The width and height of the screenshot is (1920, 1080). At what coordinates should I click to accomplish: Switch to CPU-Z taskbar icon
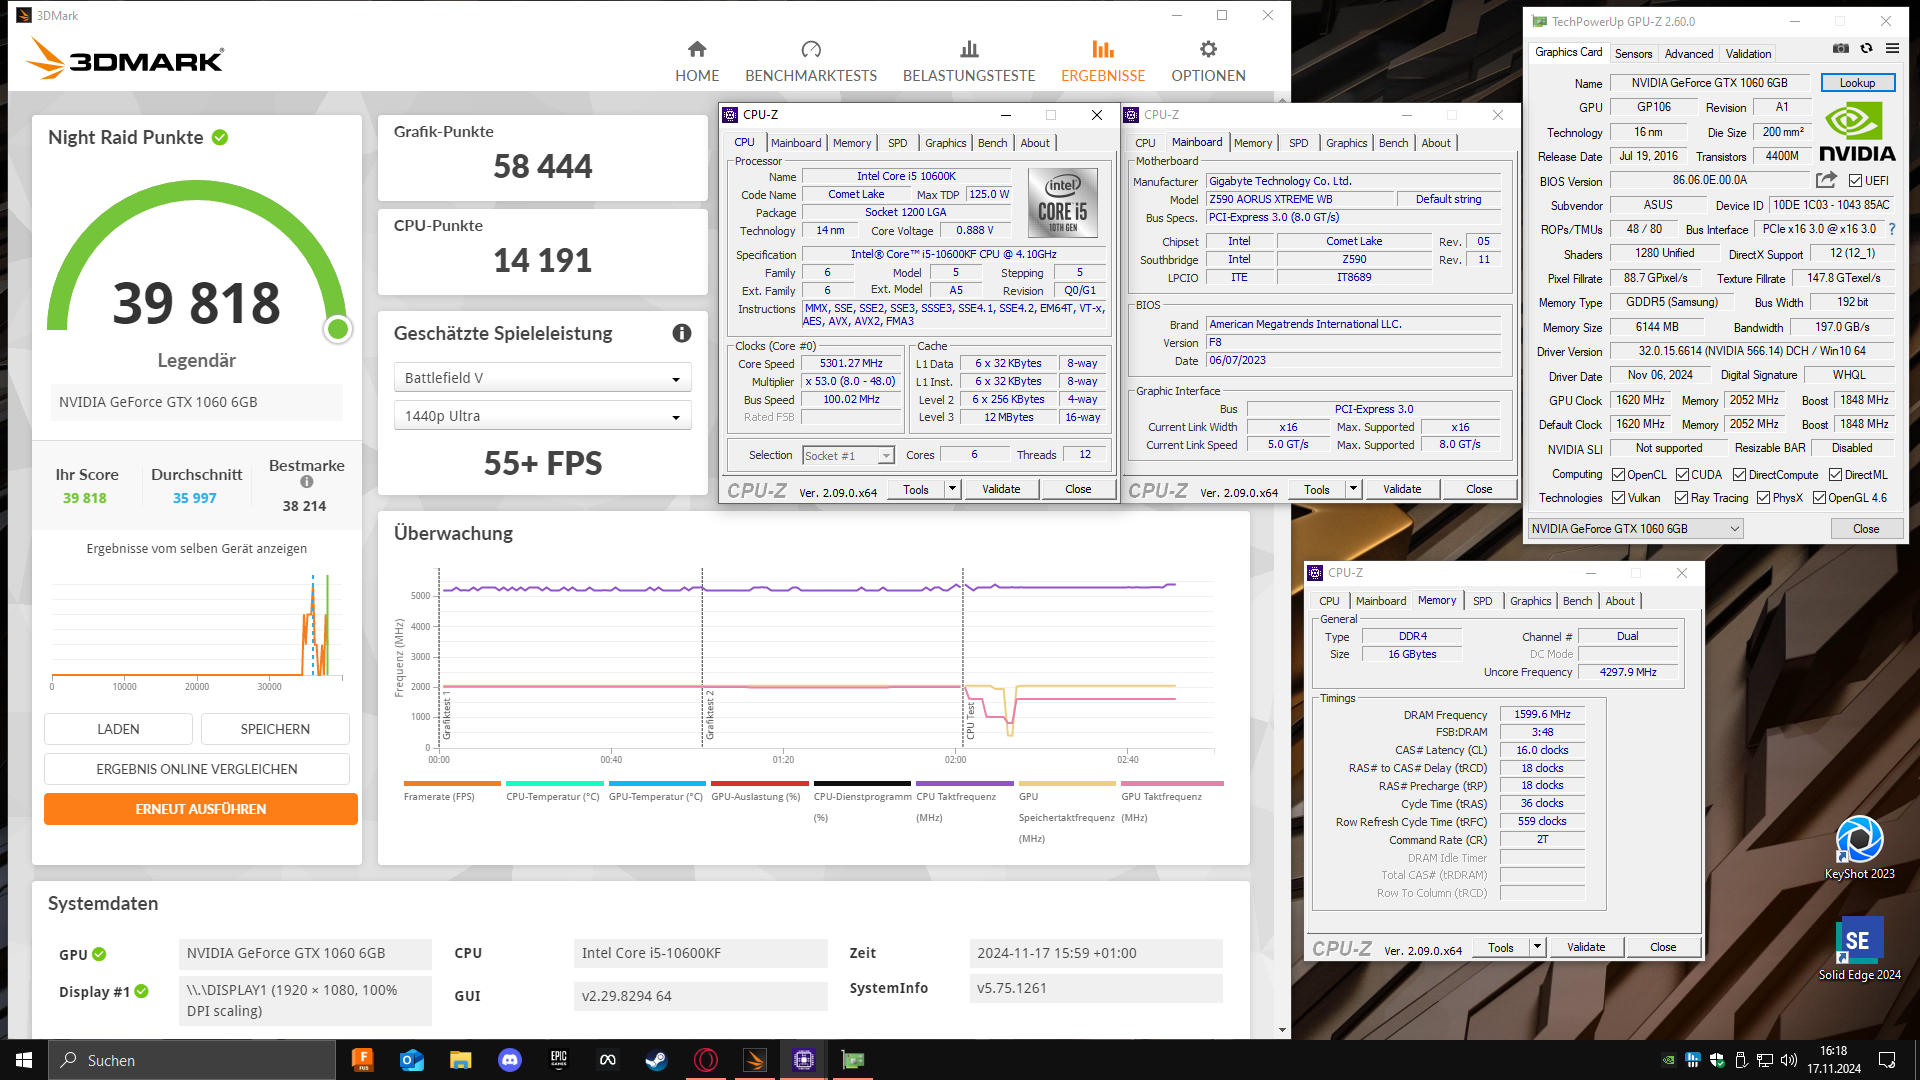coord(803,1060)
